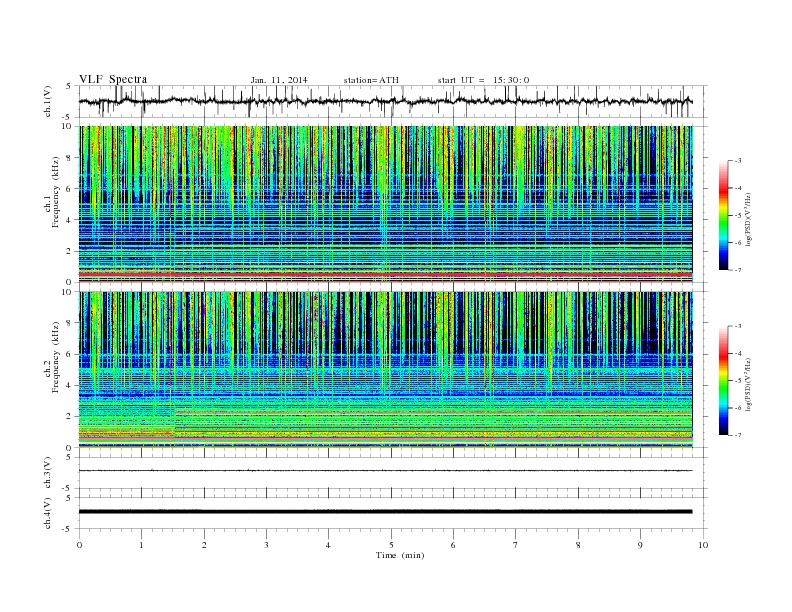This screenshot has height=612, width=792.
Task: Click the ch.1 "Frequency (kHz)" axis label
Action: [x=55, y=192]
